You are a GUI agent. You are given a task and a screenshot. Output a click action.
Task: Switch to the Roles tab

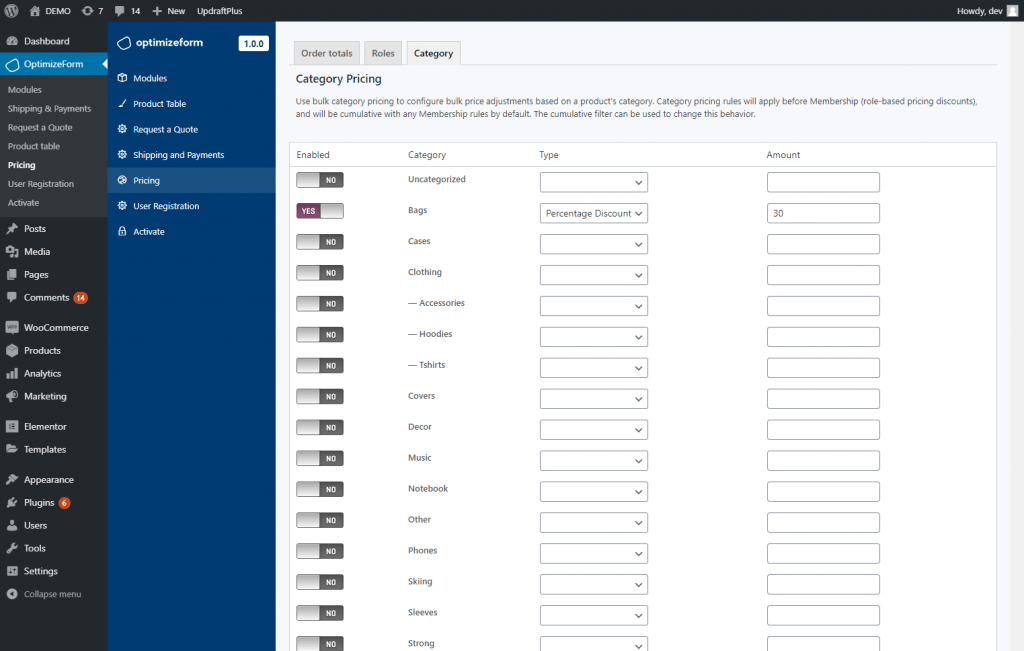[x=383, y=53]
